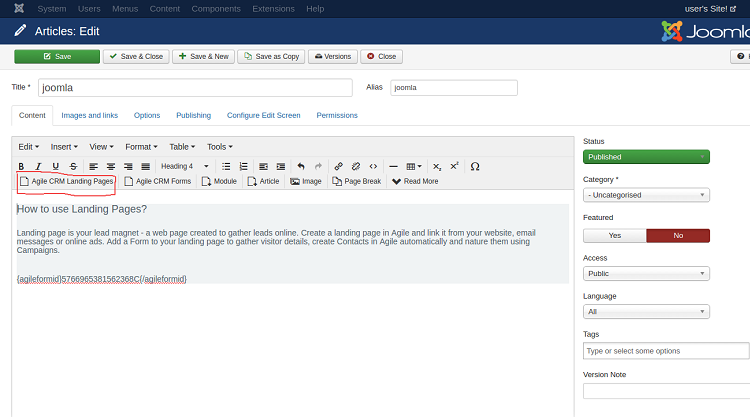Remove link from selection
Screen dimensions: 750x417
point(355,166)
